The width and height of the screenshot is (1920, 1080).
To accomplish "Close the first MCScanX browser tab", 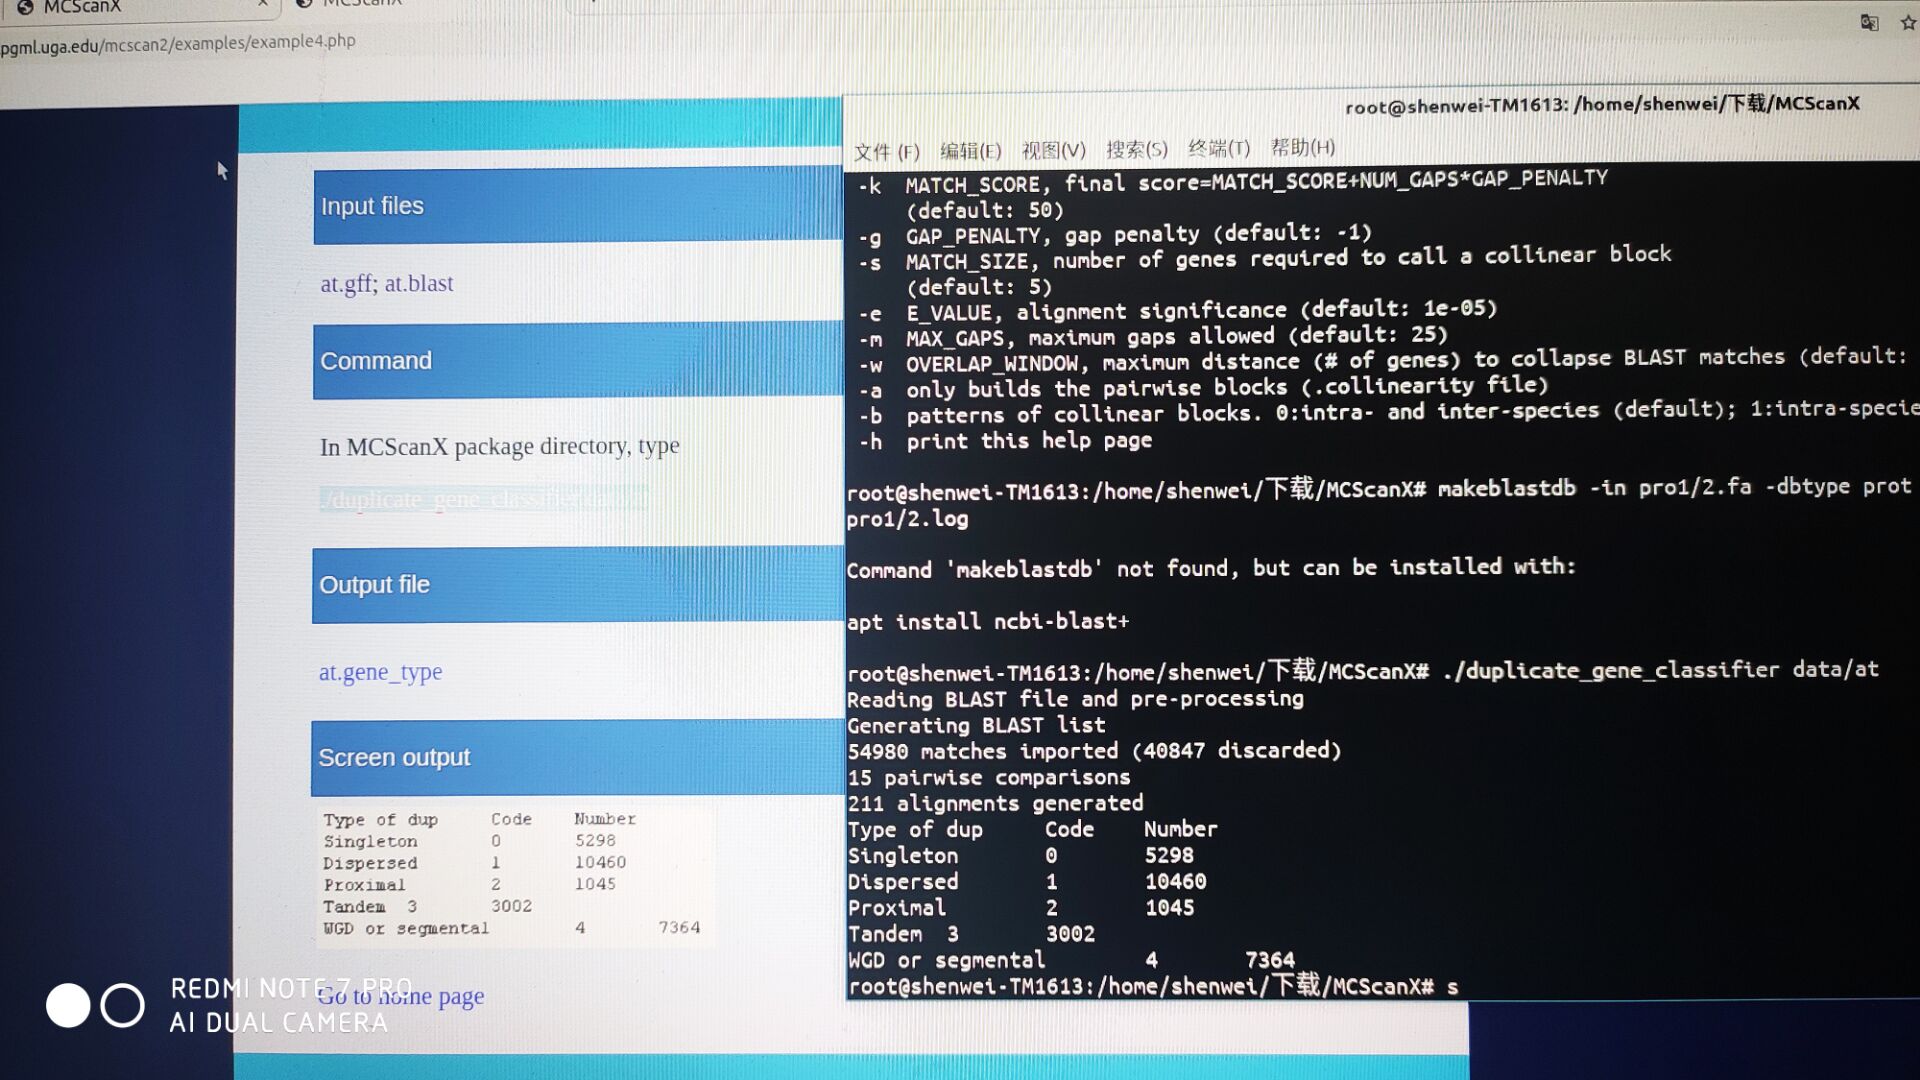I will point(262,4).
